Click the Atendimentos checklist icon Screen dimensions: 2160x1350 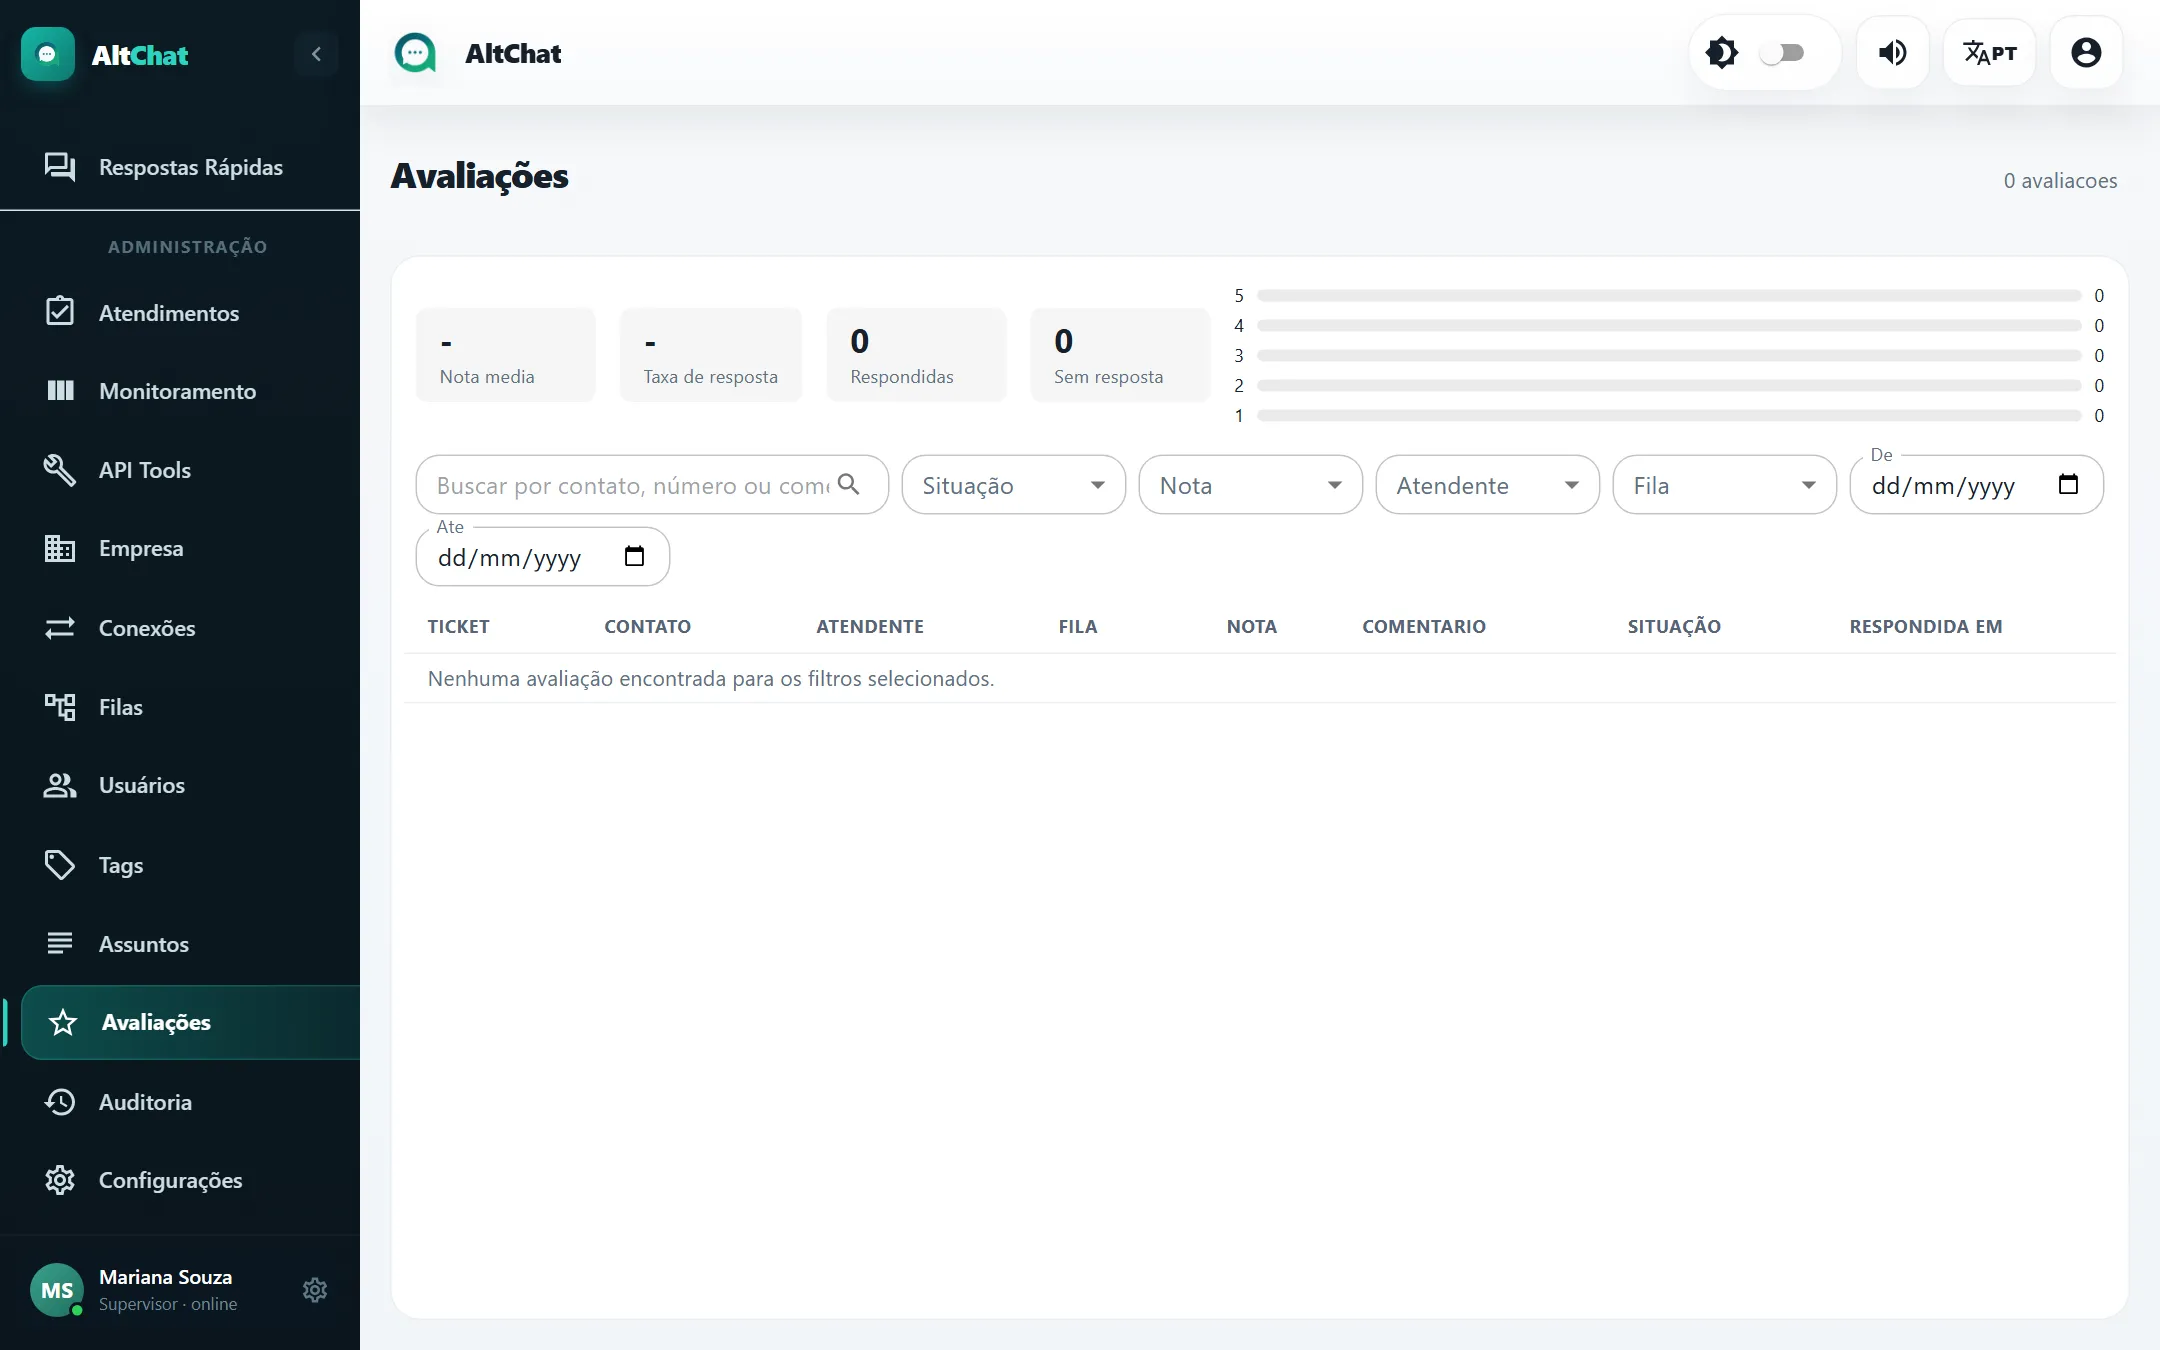coord(60,312)
